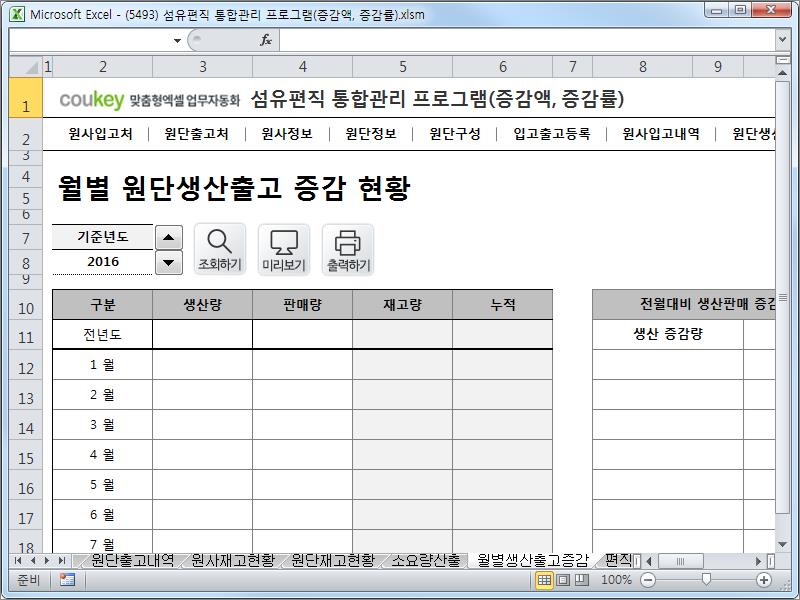Image resolution: width=800 pixels, height=600 pixels.
Task: Click vertical scrollbar up arrow
Action: click(782, 73)
